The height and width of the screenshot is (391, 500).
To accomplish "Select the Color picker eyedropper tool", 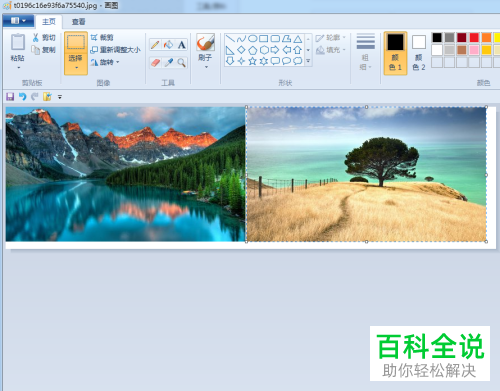I will point(168,62).
